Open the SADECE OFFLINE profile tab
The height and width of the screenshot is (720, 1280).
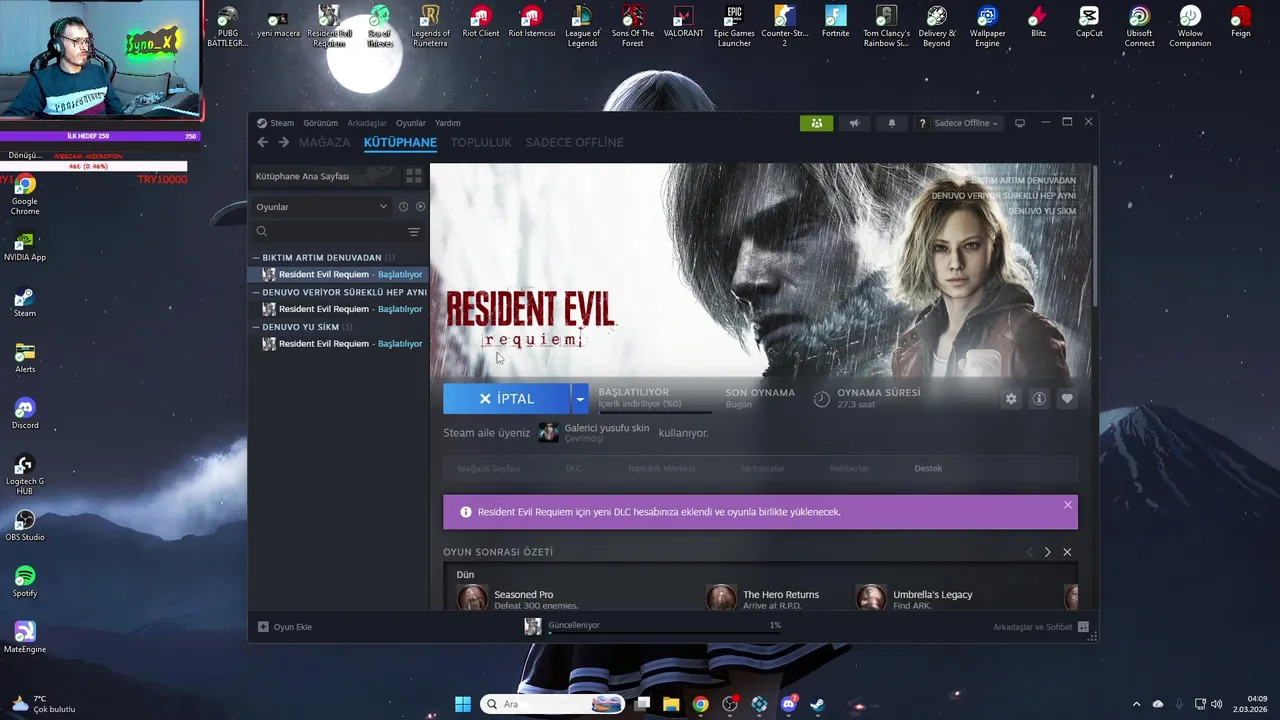[x=574, y=142]
